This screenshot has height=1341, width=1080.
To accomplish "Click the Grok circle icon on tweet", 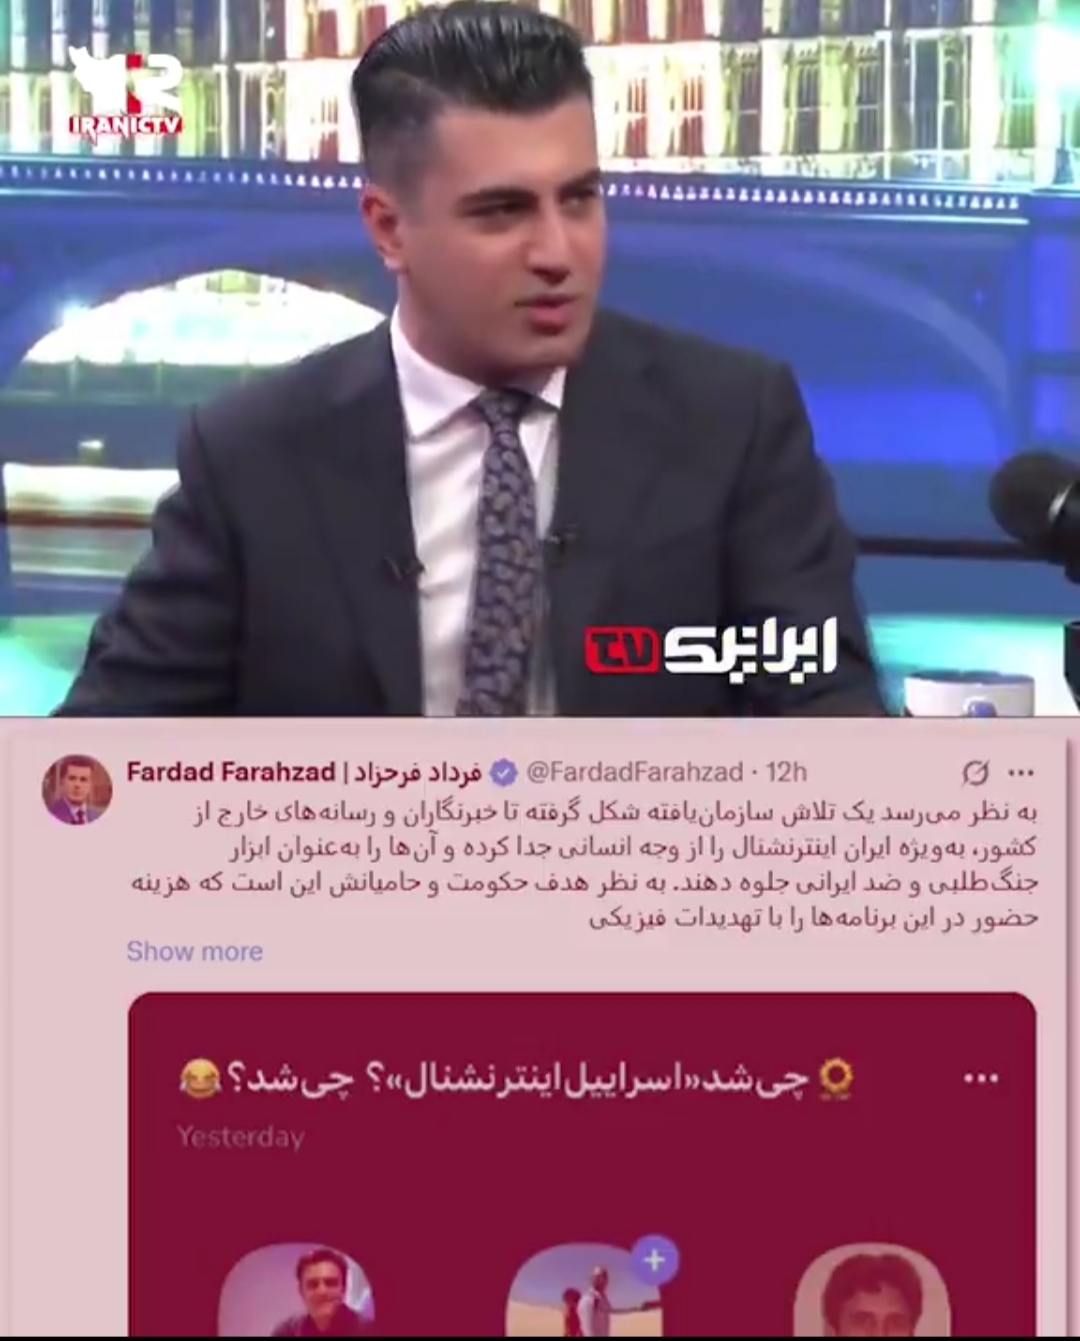I will [975, 772].
